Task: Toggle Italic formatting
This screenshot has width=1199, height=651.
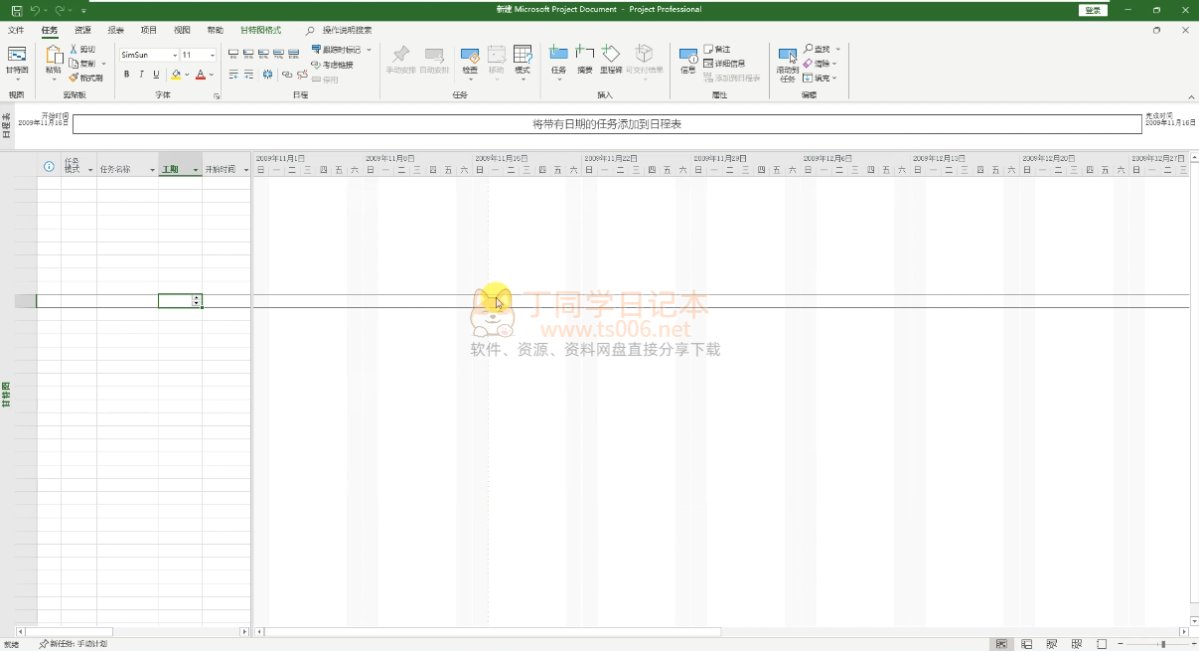Action: tap(141, 75)
